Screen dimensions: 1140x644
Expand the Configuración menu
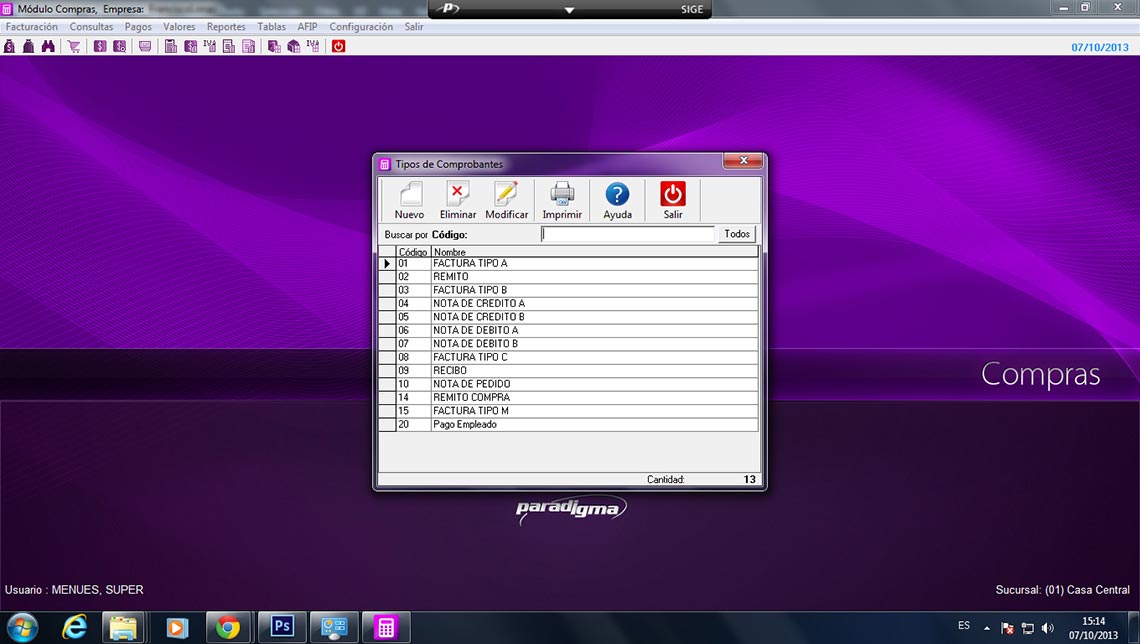361,27
